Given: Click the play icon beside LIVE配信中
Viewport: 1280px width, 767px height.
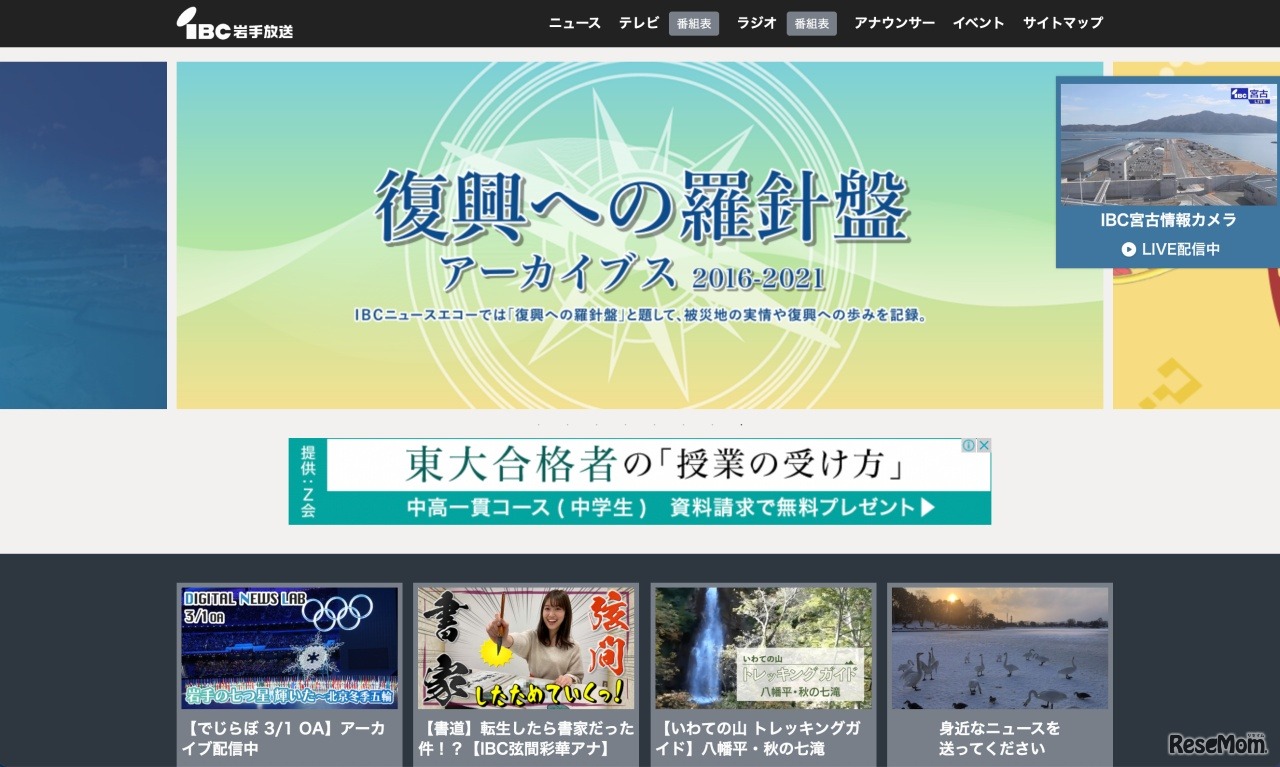Looking at the screenshot, I should pos(1129,249).
